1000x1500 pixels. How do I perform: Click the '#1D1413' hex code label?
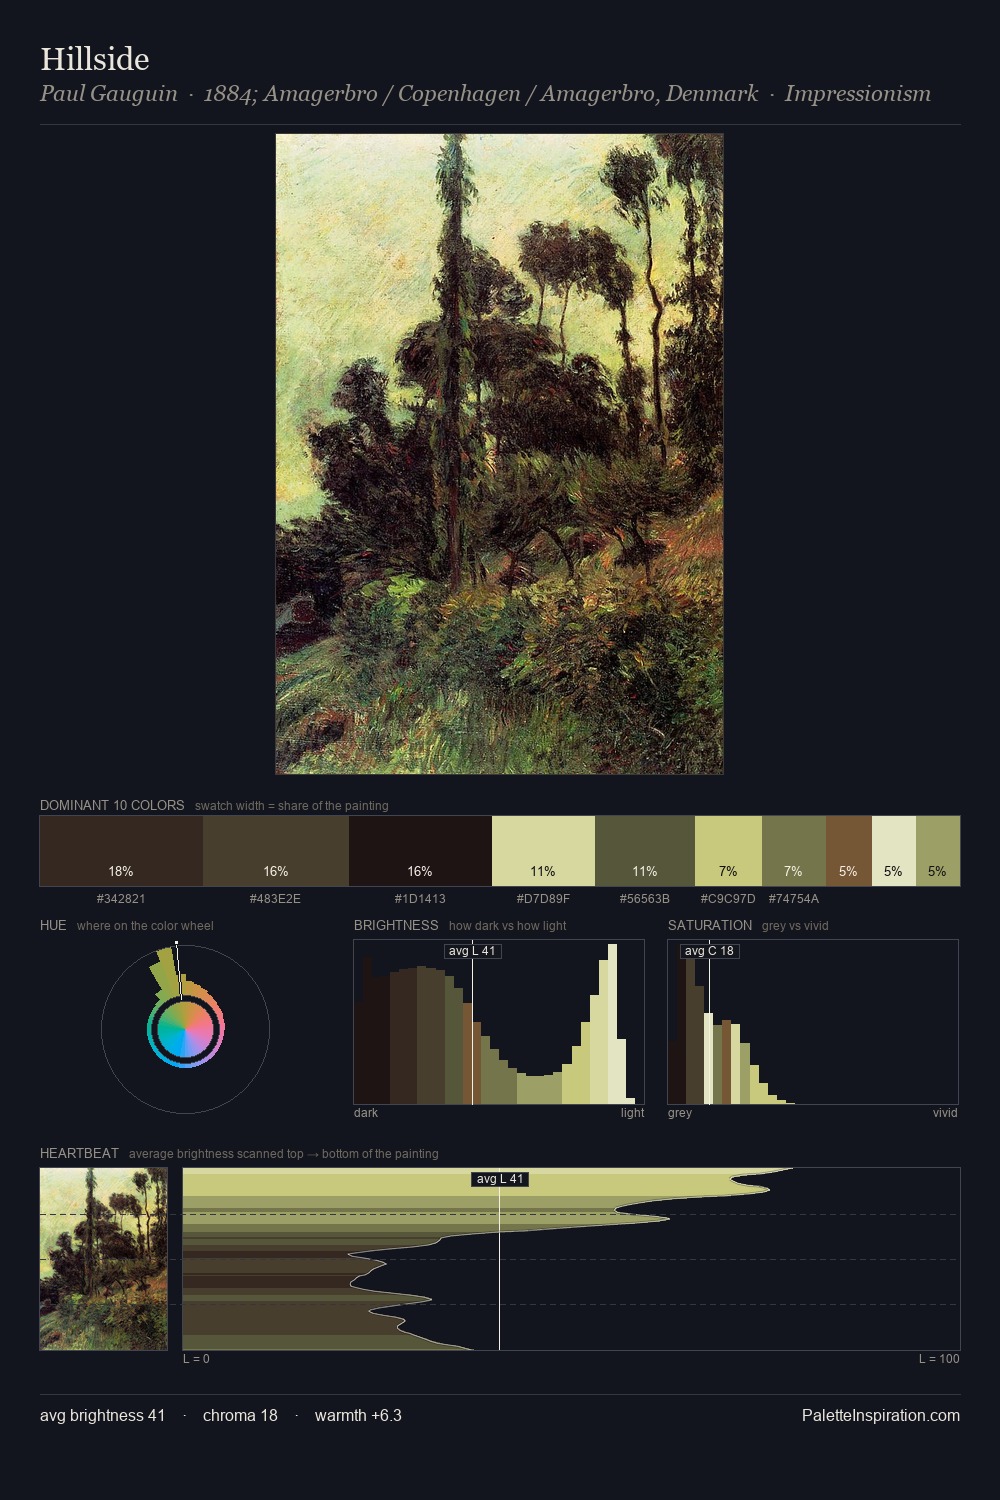click(x=420, y=899)
